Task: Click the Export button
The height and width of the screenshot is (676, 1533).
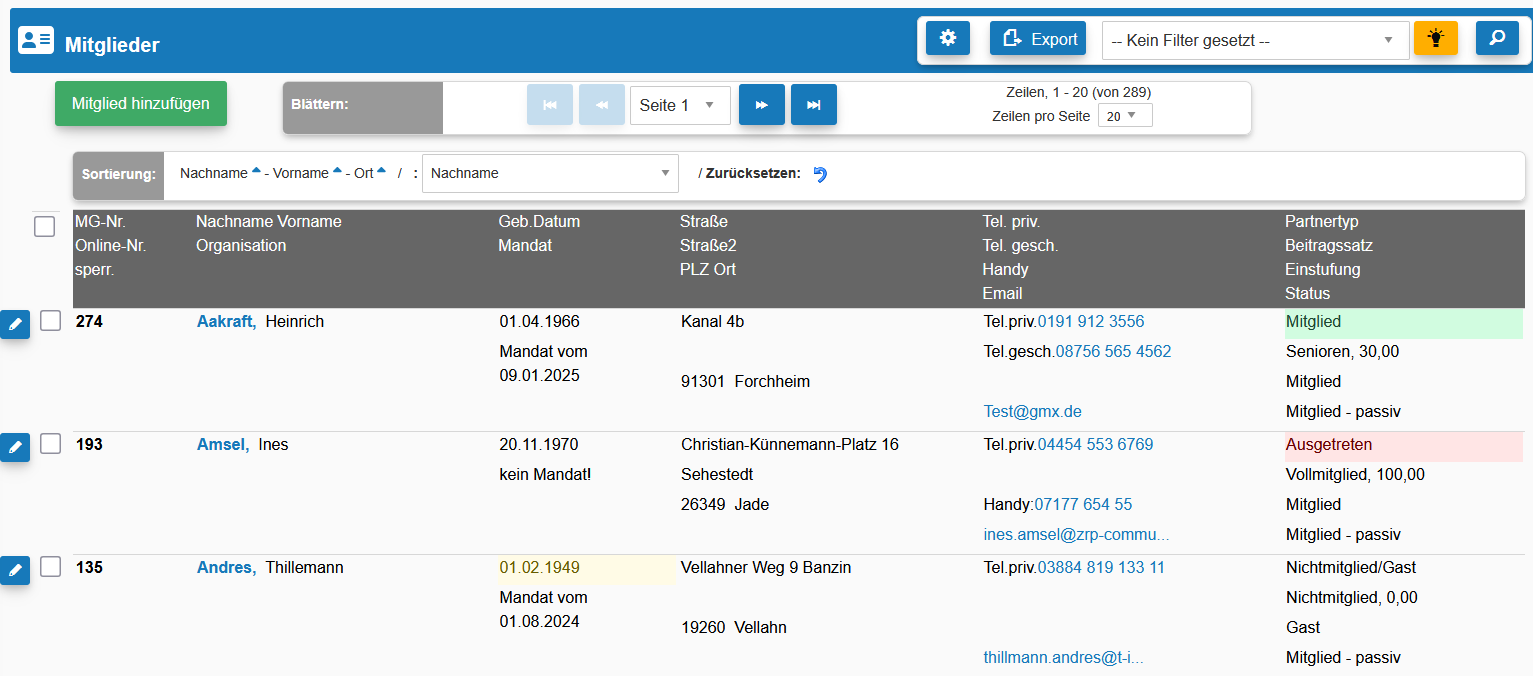Action: point(1040,38)
